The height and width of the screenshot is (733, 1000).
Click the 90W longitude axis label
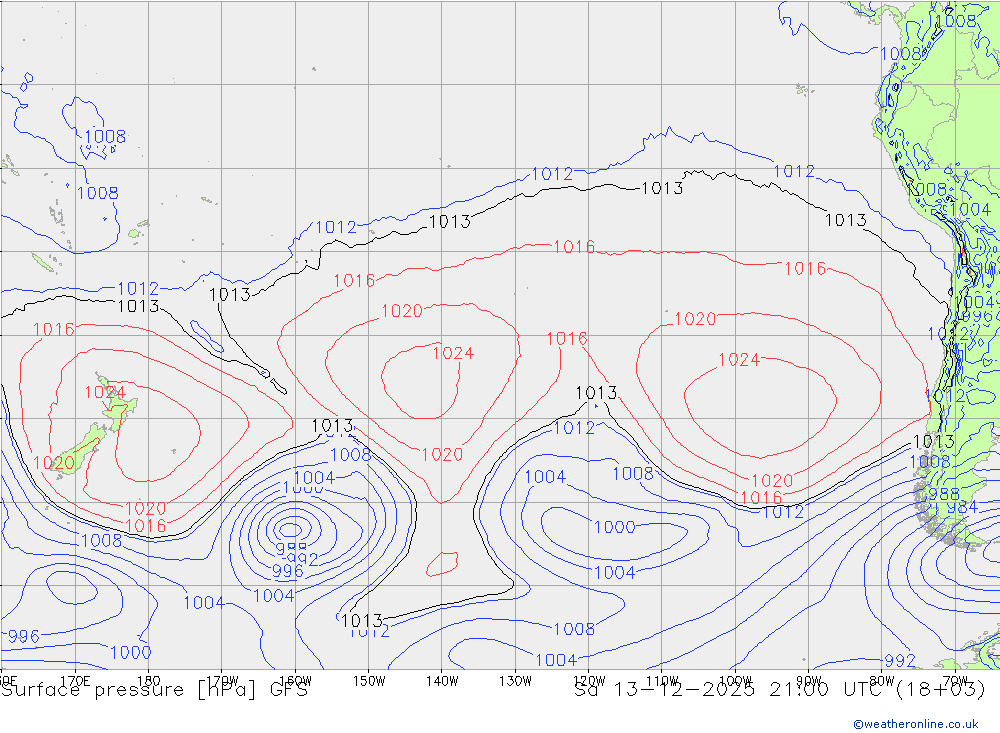(x=809, y=681)
